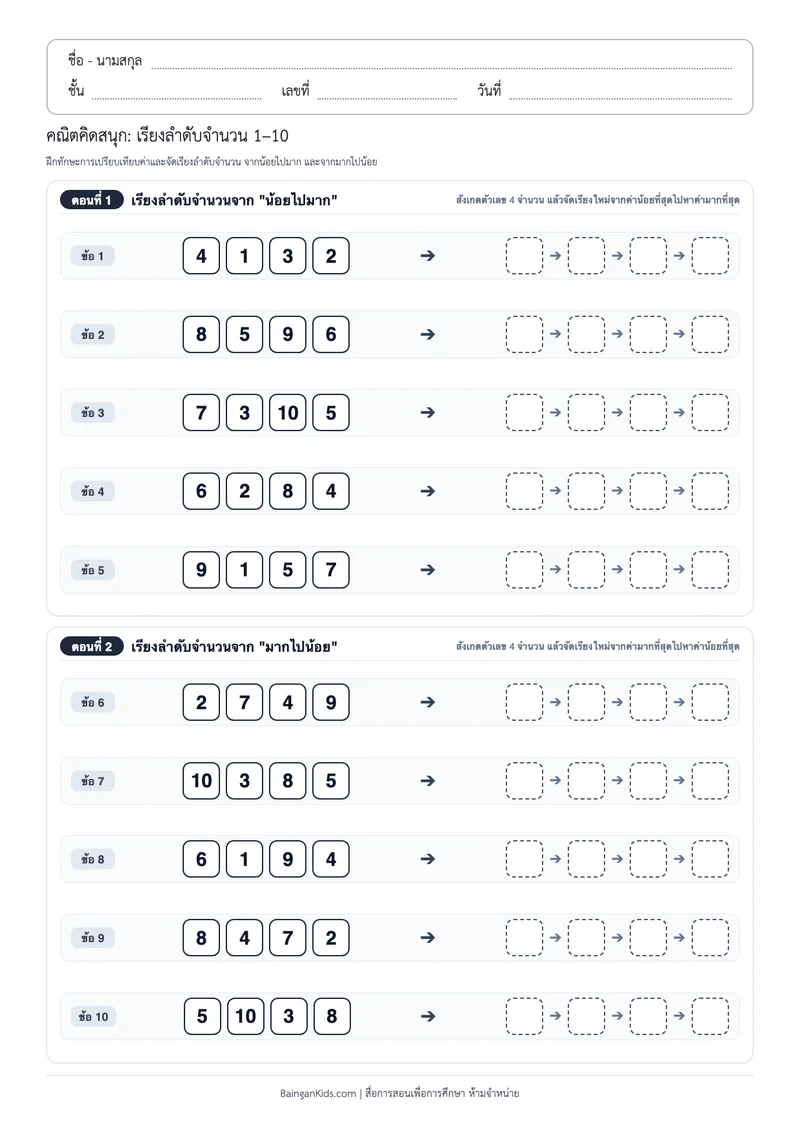Screen dimensions: 800x1132
Task: Click the last empty answer box in ข้อ 5
Action: tap(710, 570)
